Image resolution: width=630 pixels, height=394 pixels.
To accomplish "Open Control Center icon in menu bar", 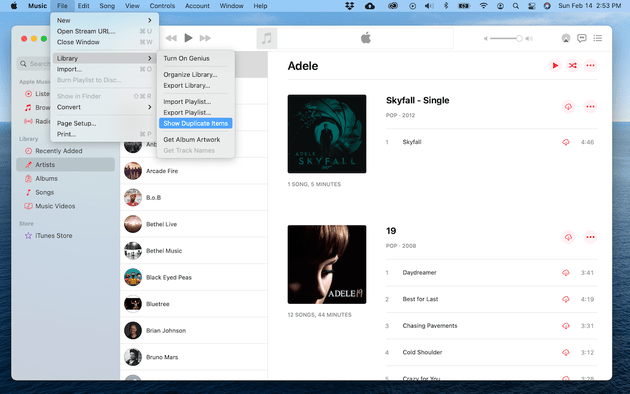I will click(532, 6).
